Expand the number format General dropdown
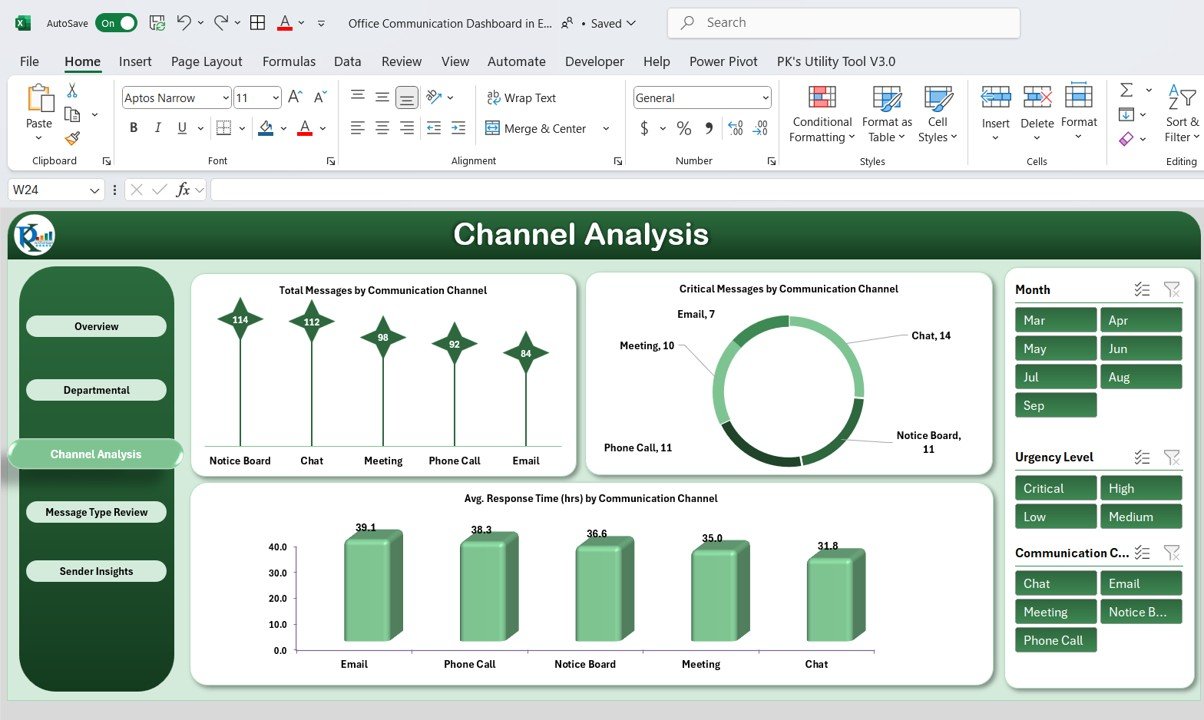 coord(765,98)
